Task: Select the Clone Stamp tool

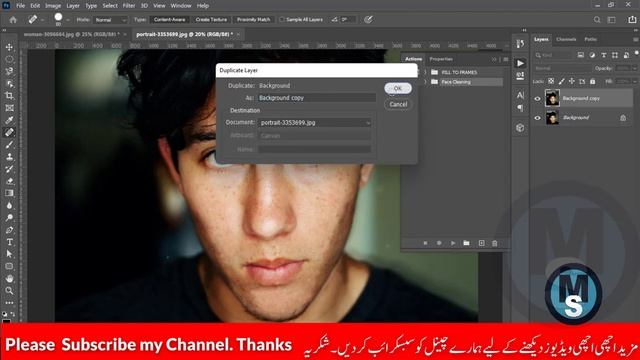Action: pyautogui.click(x=9, y=157)
